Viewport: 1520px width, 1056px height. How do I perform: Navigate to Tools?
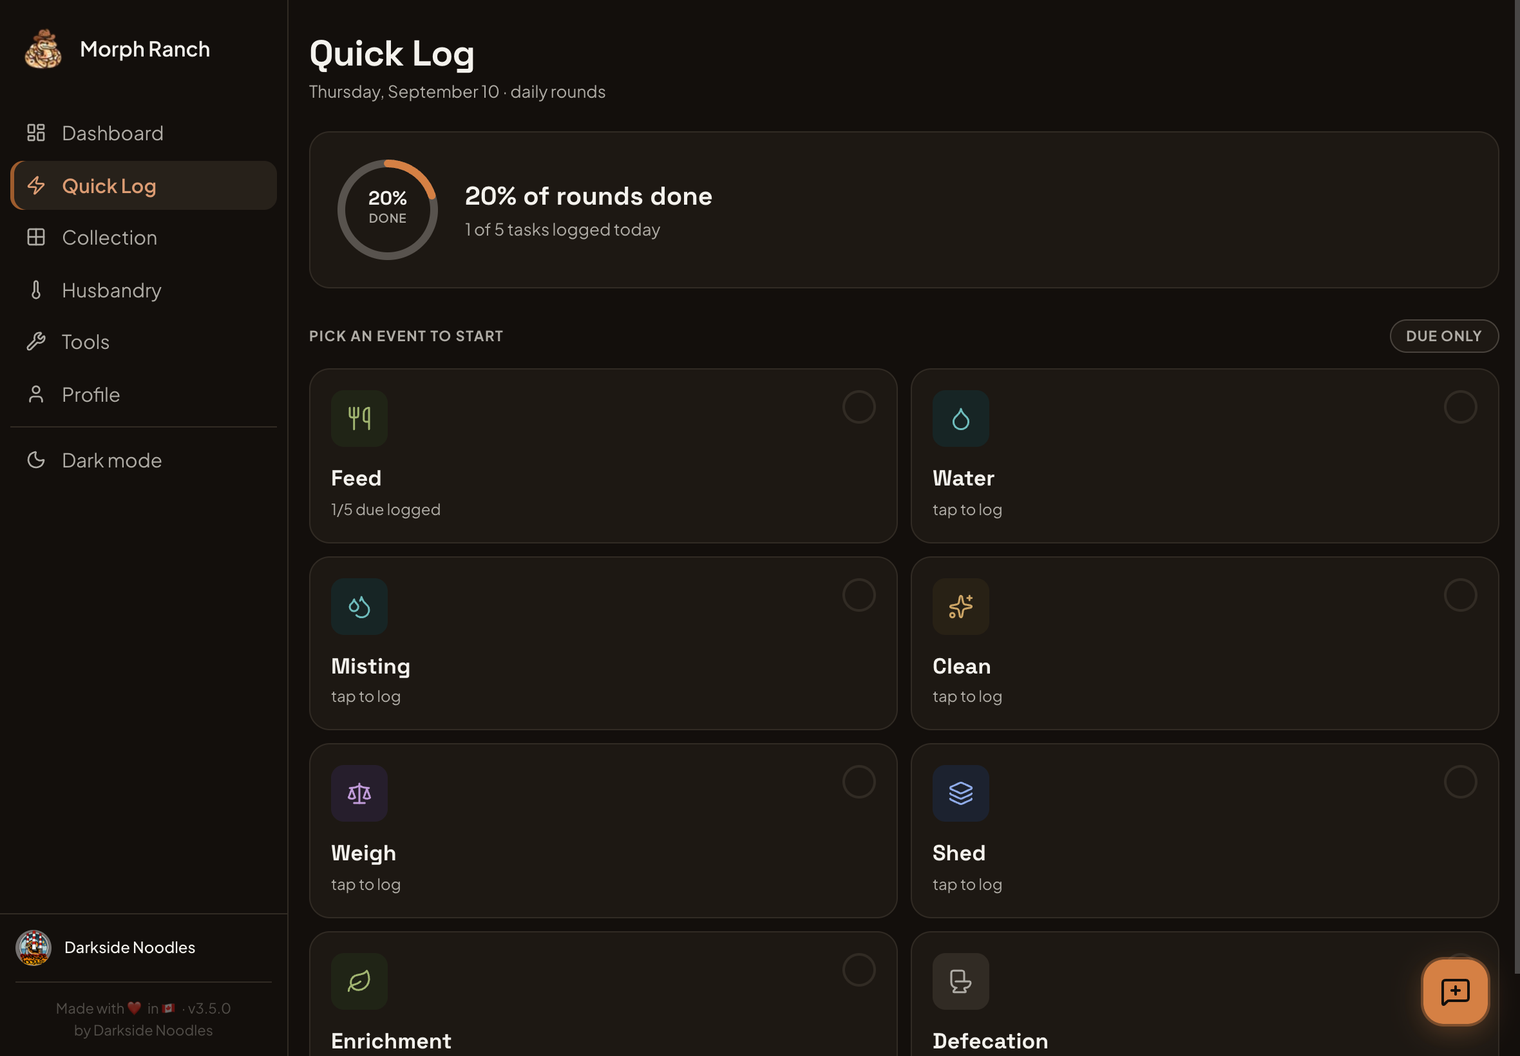tap(143, 342)
